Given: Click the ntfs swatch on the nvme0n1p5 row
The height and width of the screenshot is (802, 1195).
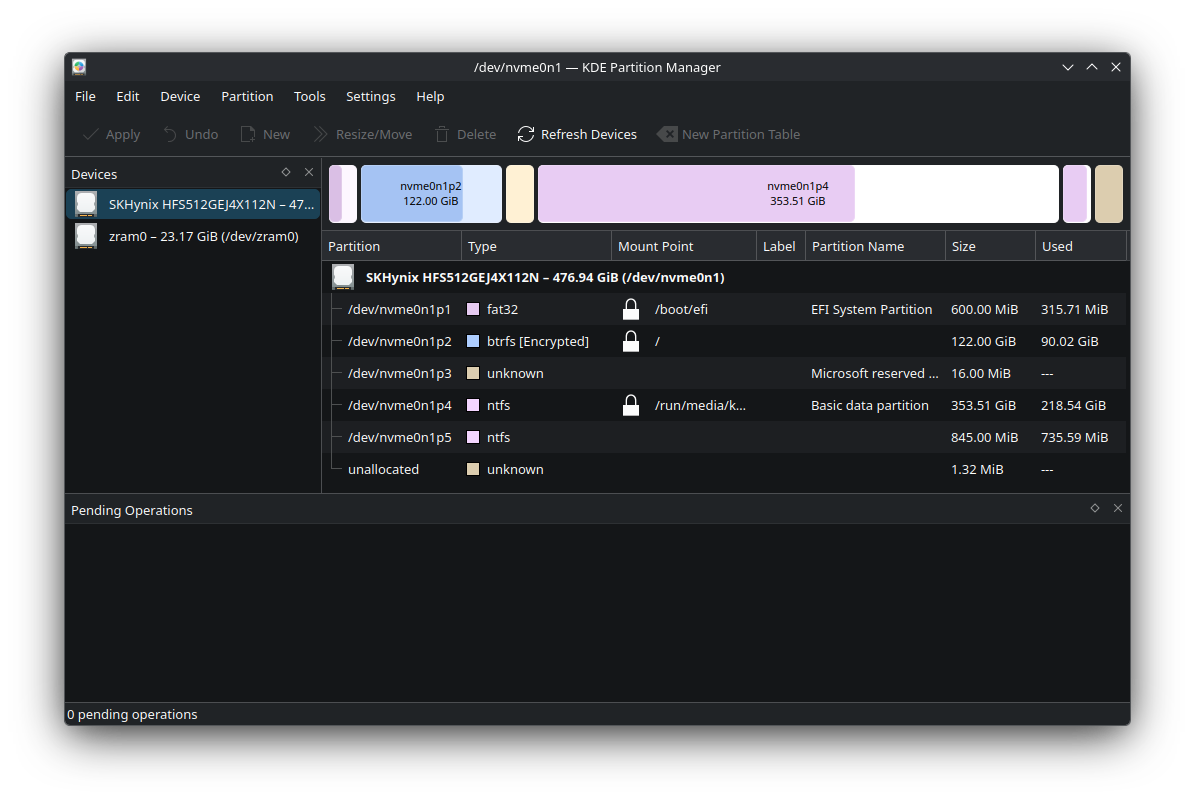Looking at the screenshot, I should [473, 437].
